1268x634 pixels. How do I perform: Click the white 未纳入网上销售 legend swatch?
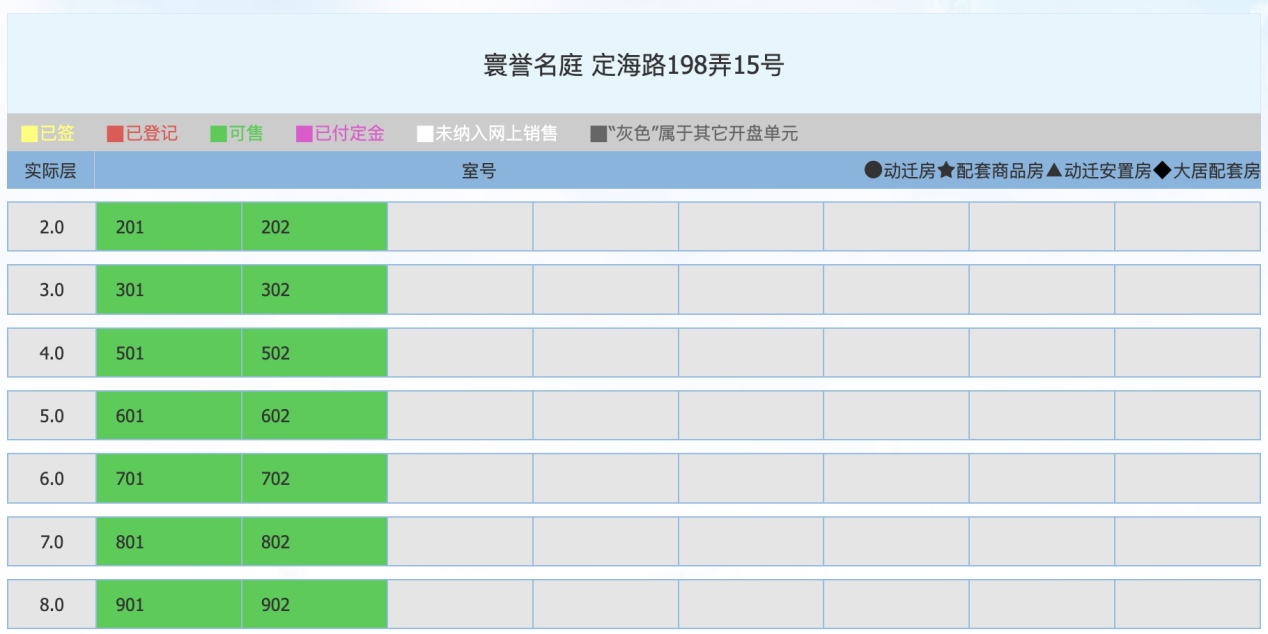click(x=426, y=134)
